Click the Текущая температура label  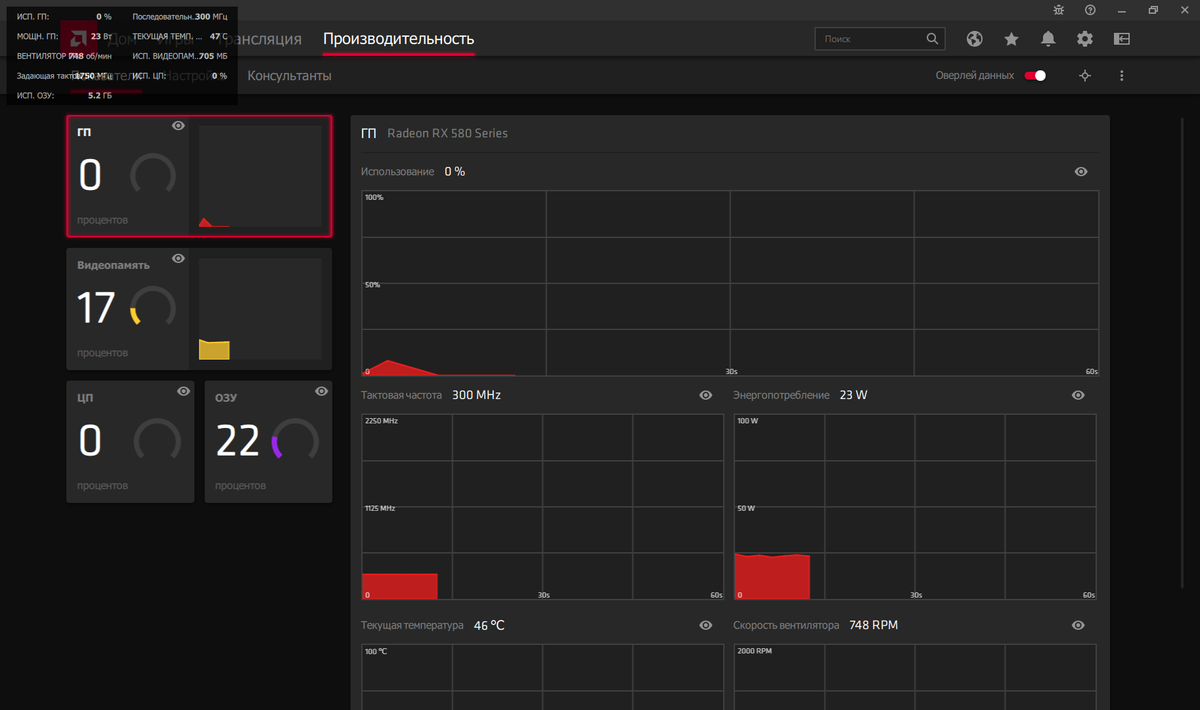[412, 625]
